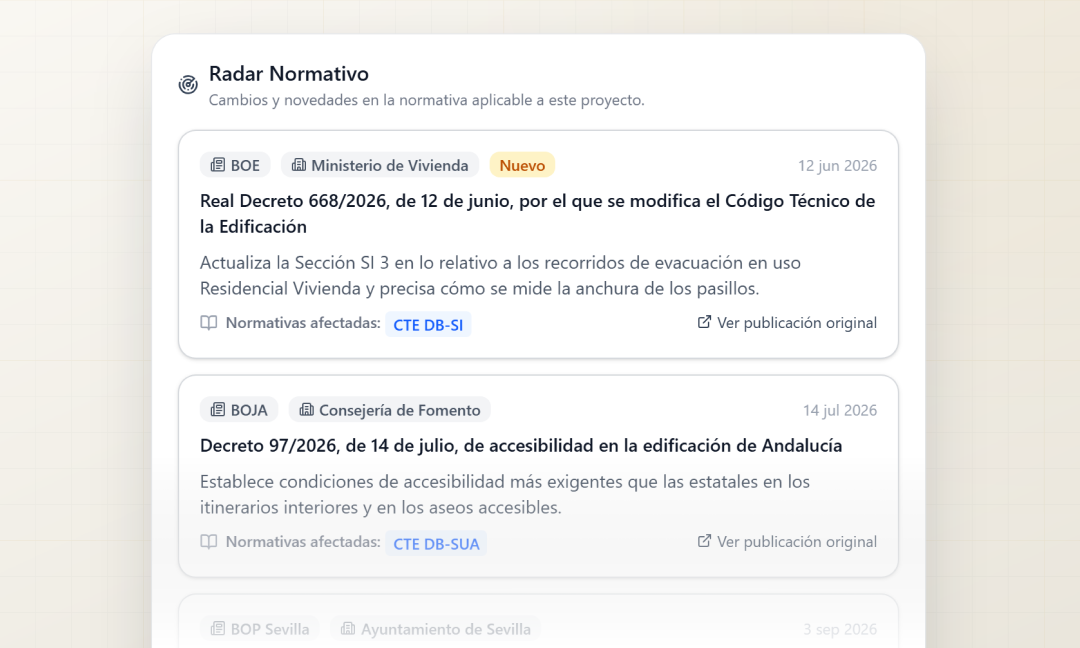Click the newspaper icon in BOP Sevilla badge
1080x648 pixels.
pyautogui.click(x=218, y=628)
